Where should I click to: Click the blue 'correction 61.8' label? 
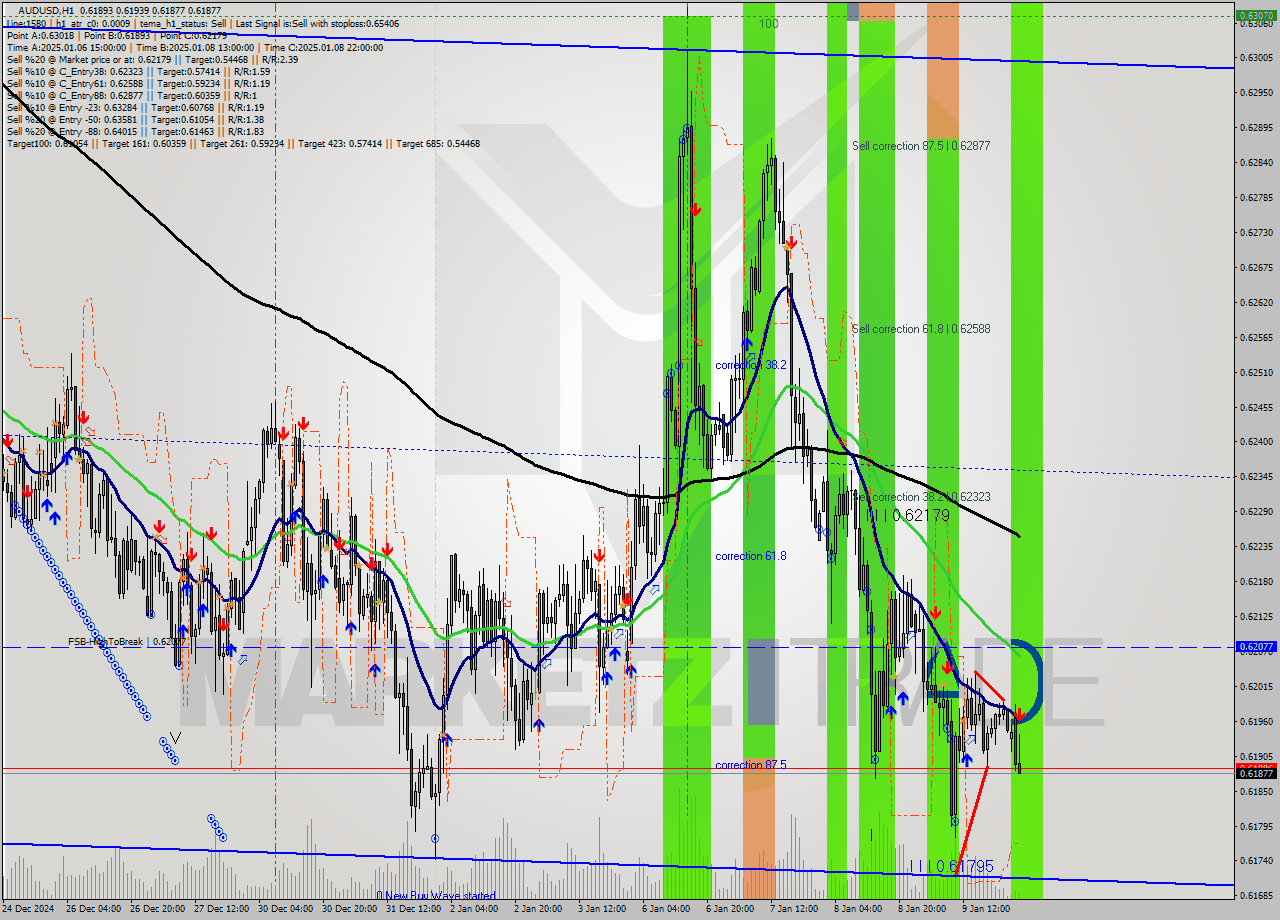(751, 556)
